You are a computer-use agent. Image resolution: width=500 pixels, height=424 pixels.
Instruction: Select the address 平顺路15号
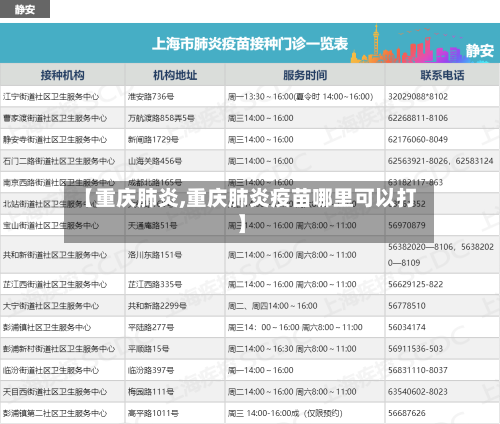pos(149,349)
